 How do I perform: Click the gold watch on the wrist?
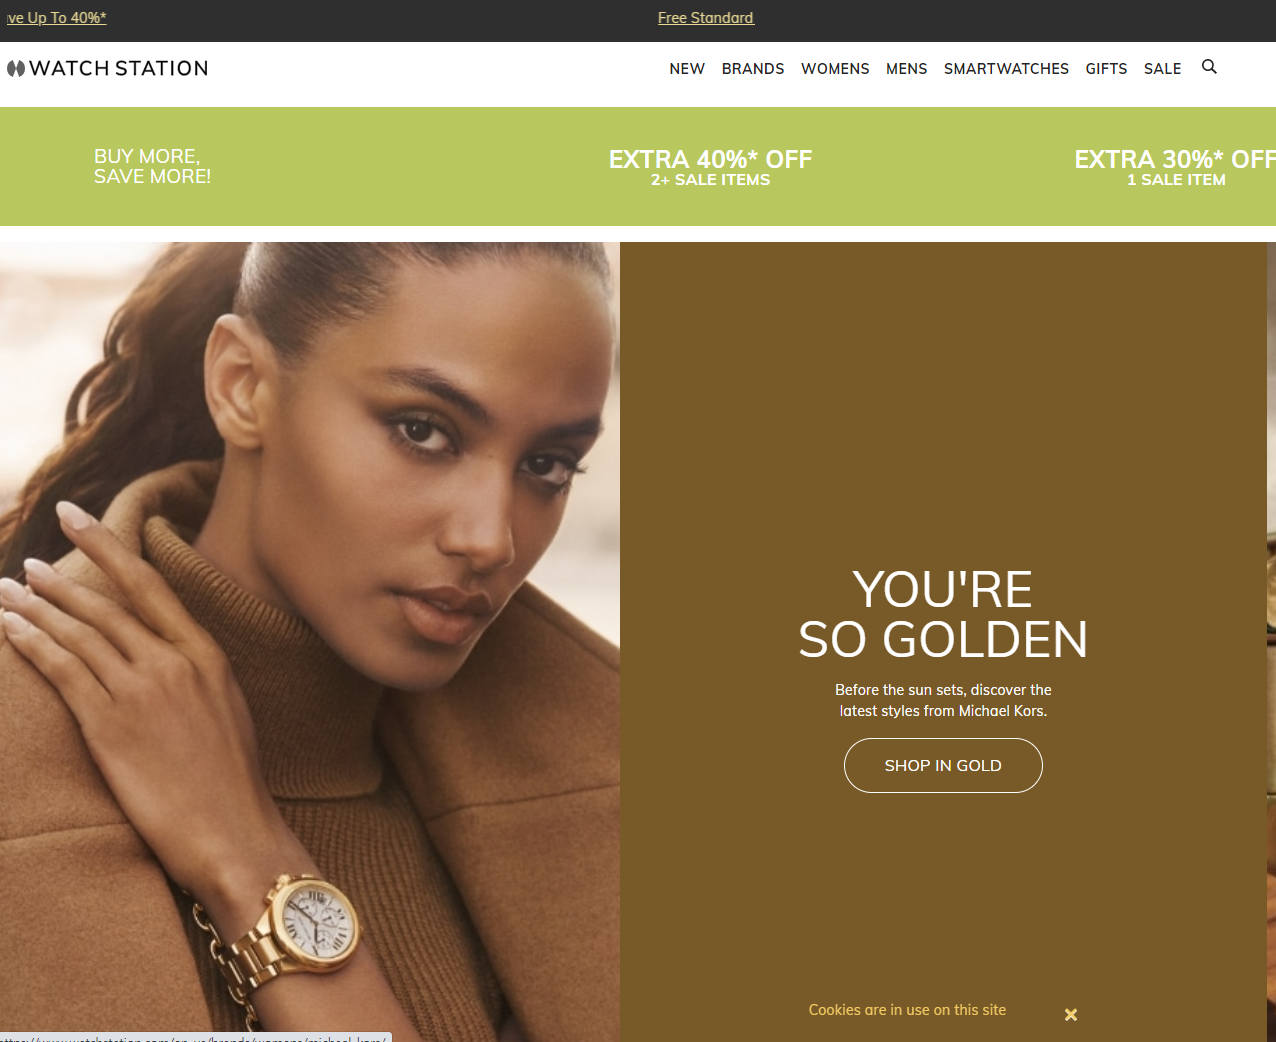click(x=310, y=929)
